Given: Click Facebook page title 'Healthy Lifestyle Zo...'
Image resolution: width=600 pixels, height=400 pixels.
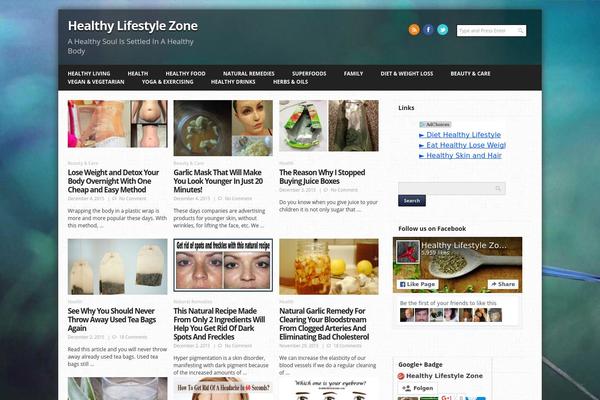Looking at the screenshot, I should [463, 245].
